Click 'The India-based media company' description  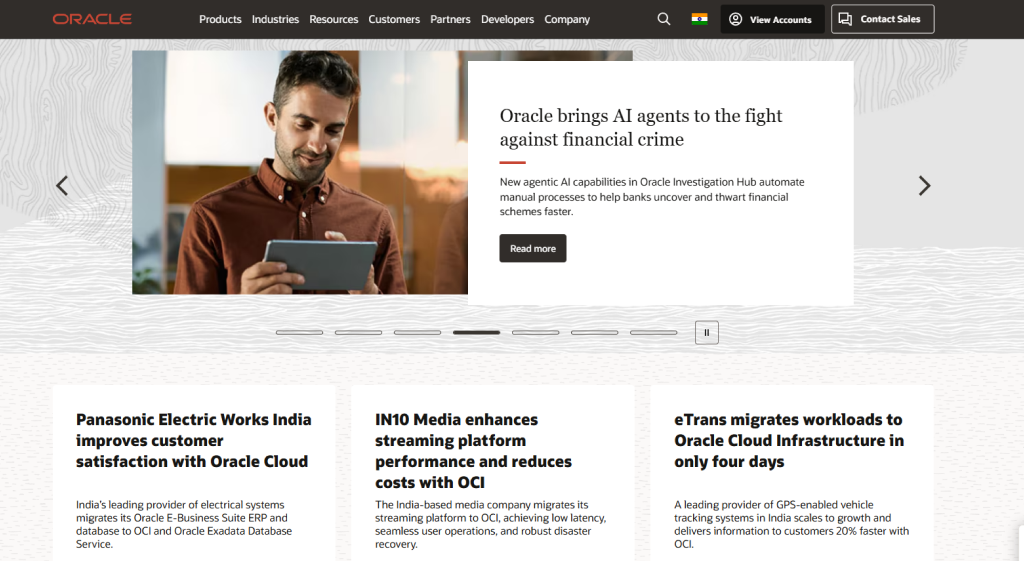pyautogui.click(x=490, y=524)
